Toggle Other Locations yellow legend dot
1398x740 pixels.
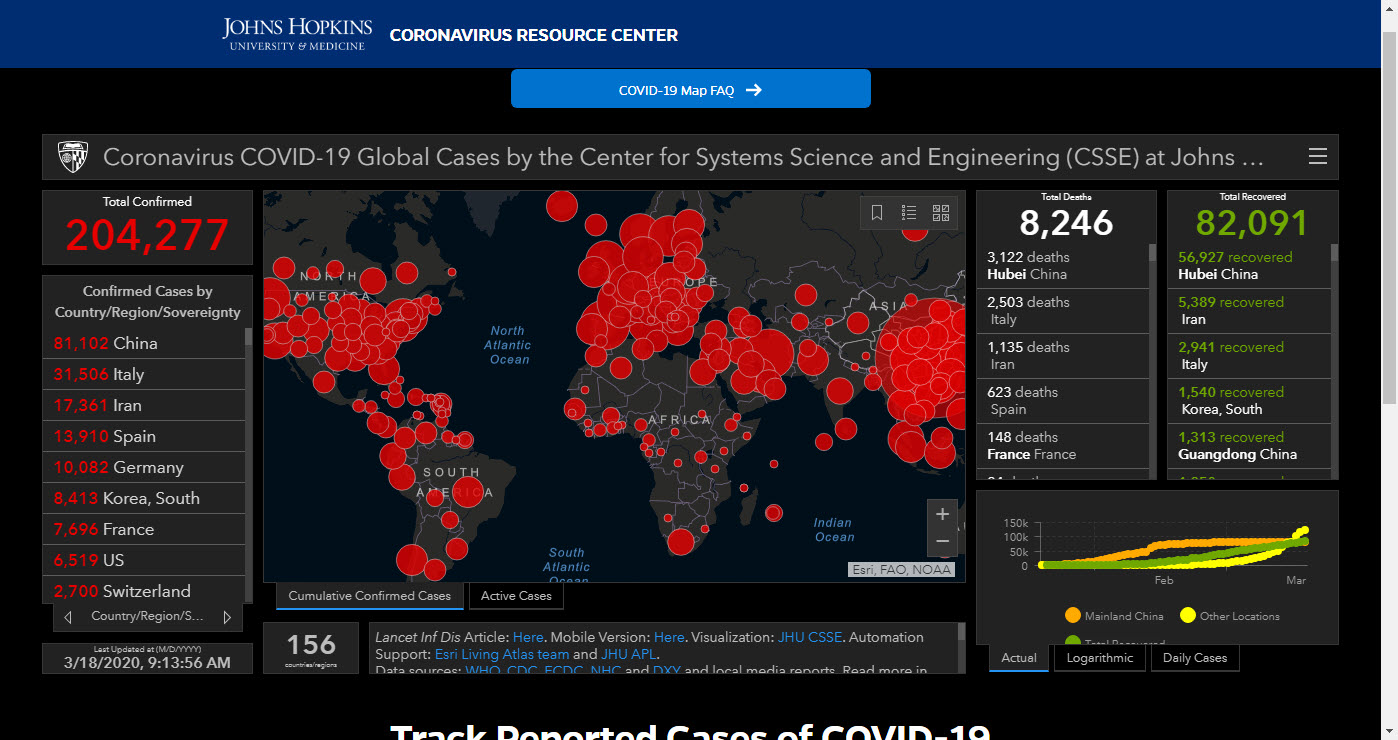coord(1187,616)
